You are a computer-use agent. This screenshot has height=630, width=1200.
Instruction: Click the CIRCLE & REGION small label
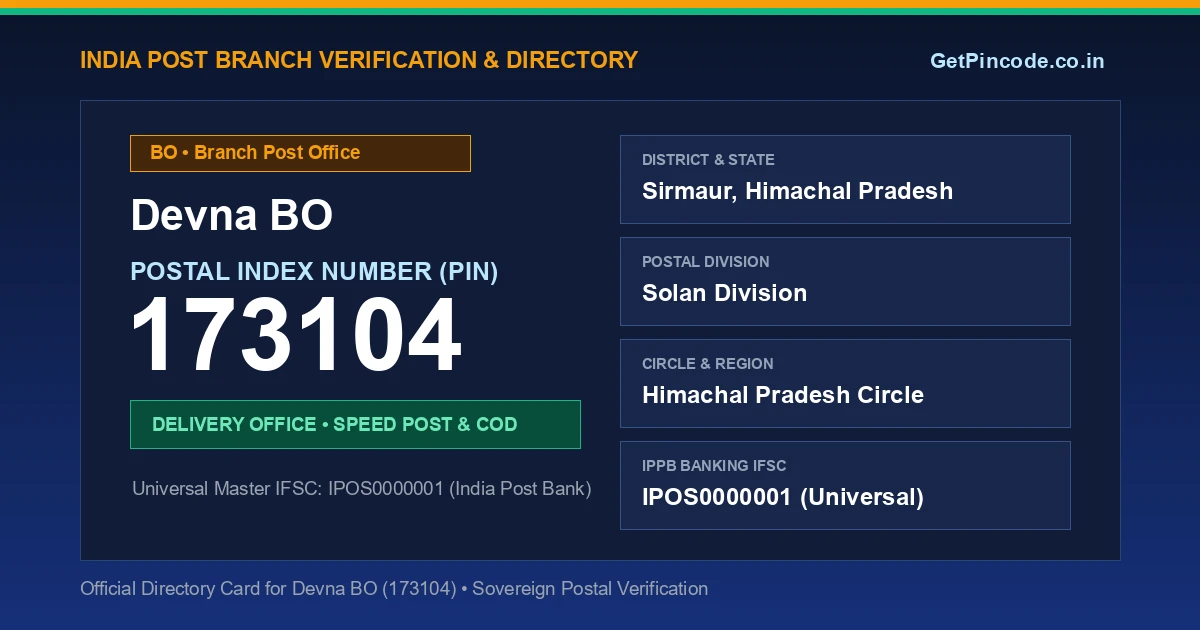click(708, 364)
